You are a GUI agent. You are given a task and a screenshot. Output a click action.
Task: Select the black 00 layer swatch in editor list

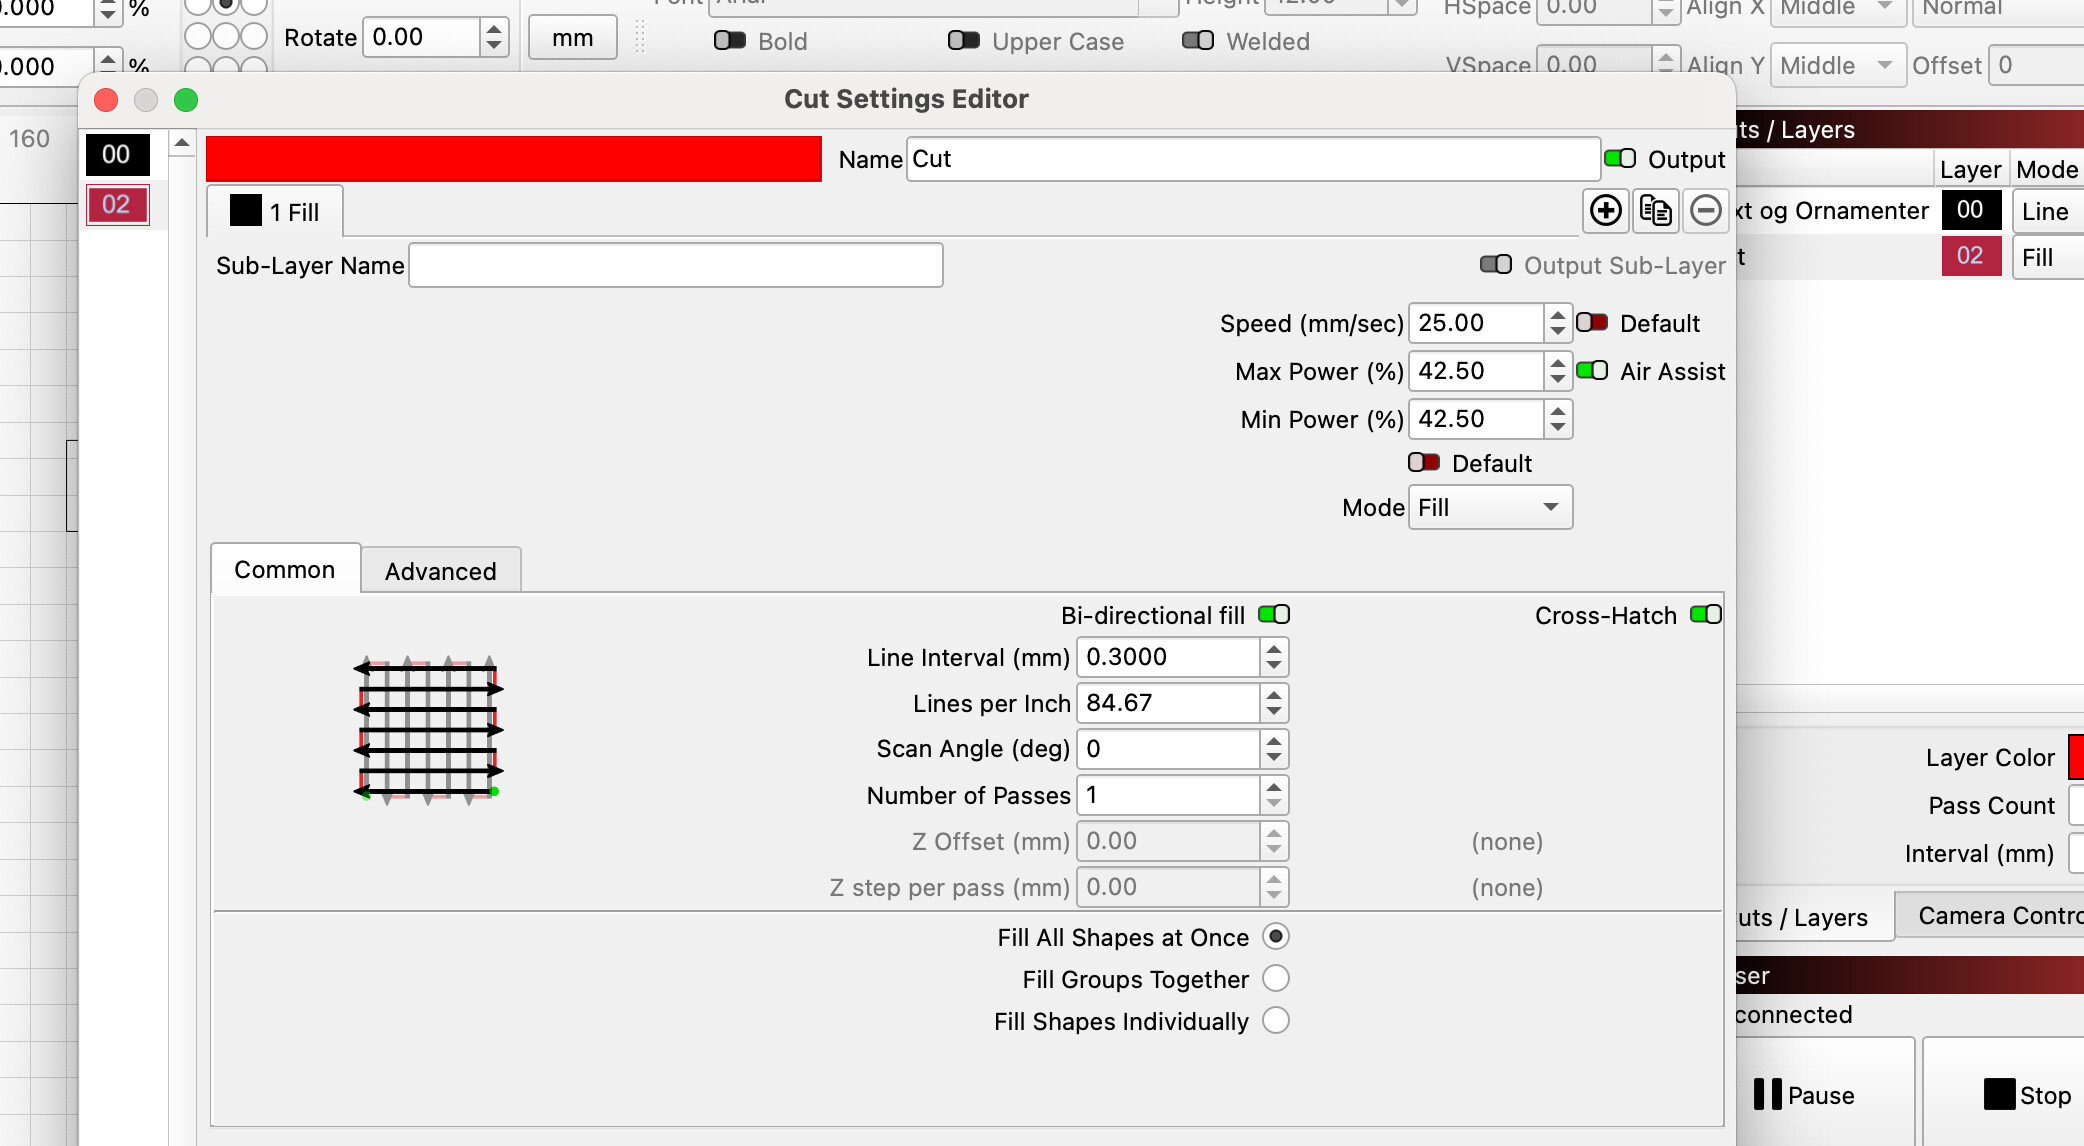(116, 154)
